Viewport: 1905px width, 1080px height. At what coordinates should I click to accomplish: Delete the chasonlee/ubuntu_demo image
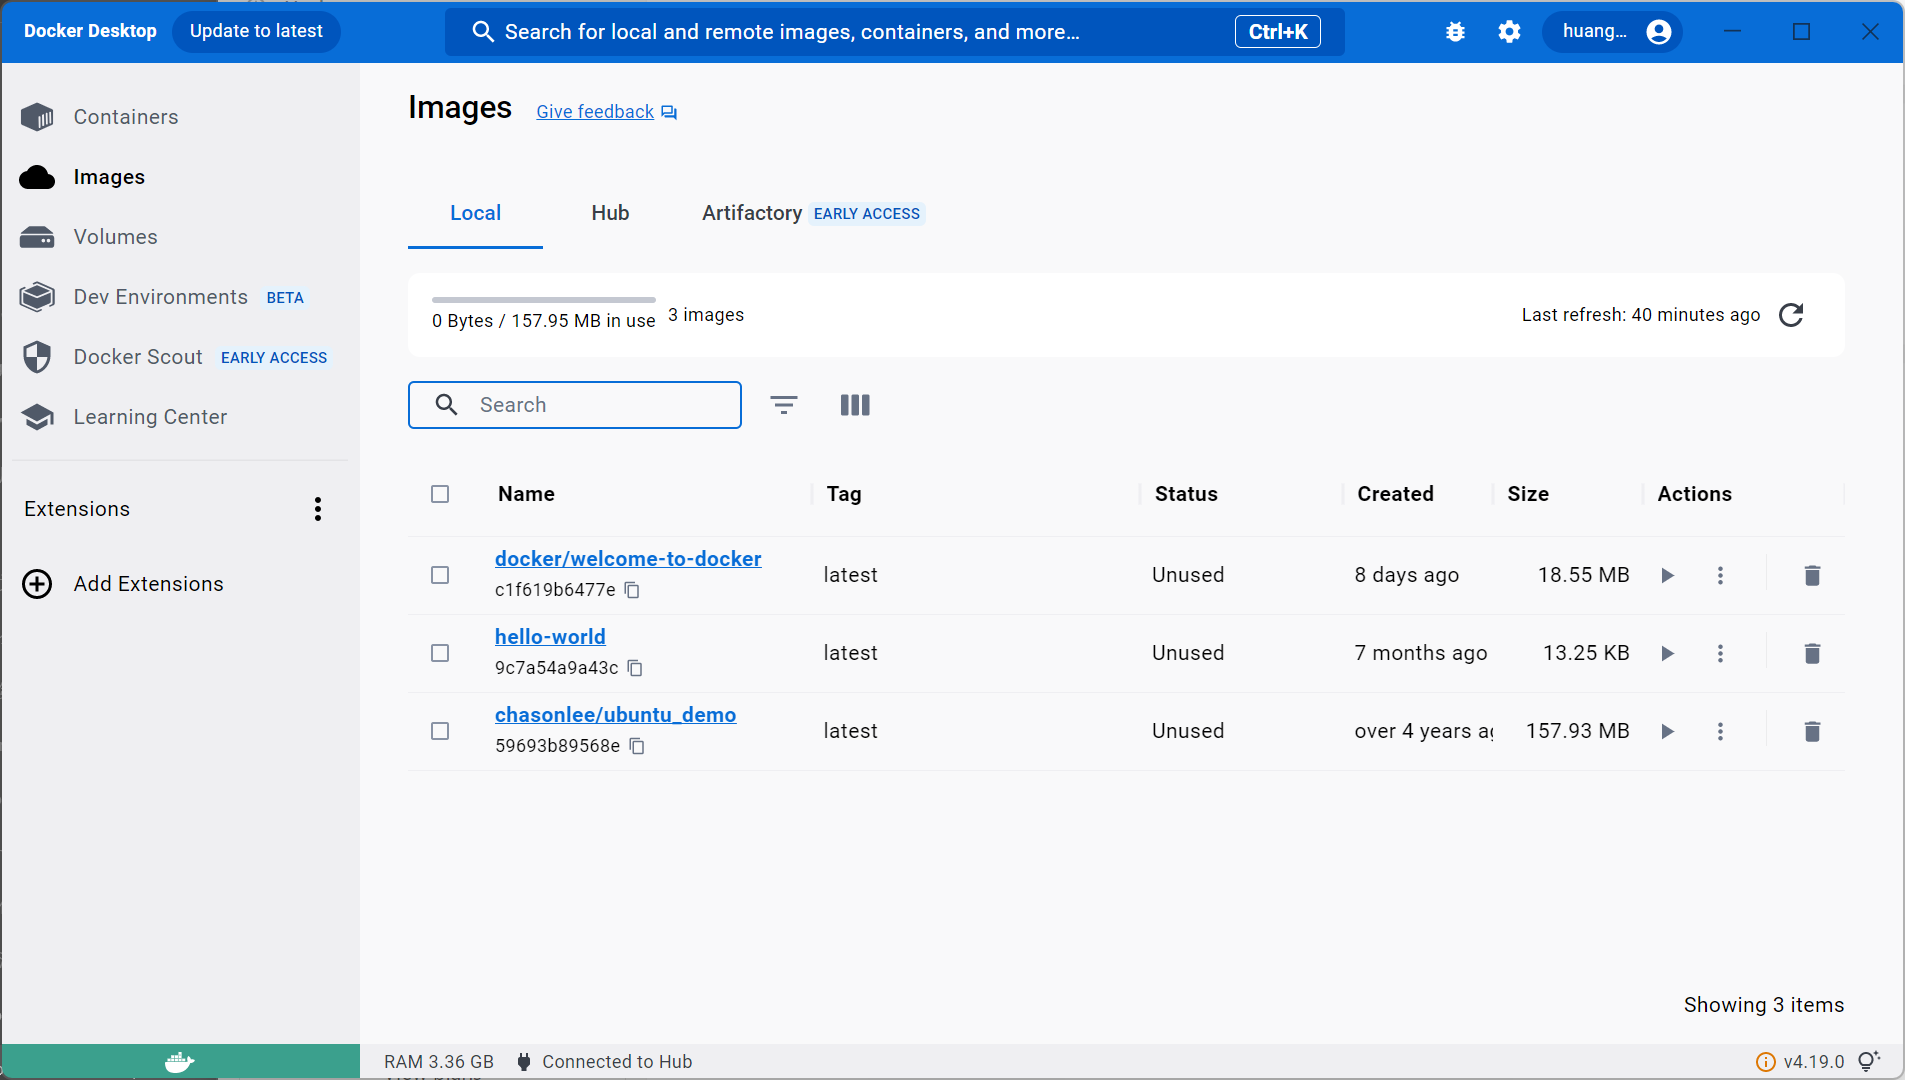click(1811, 731)
